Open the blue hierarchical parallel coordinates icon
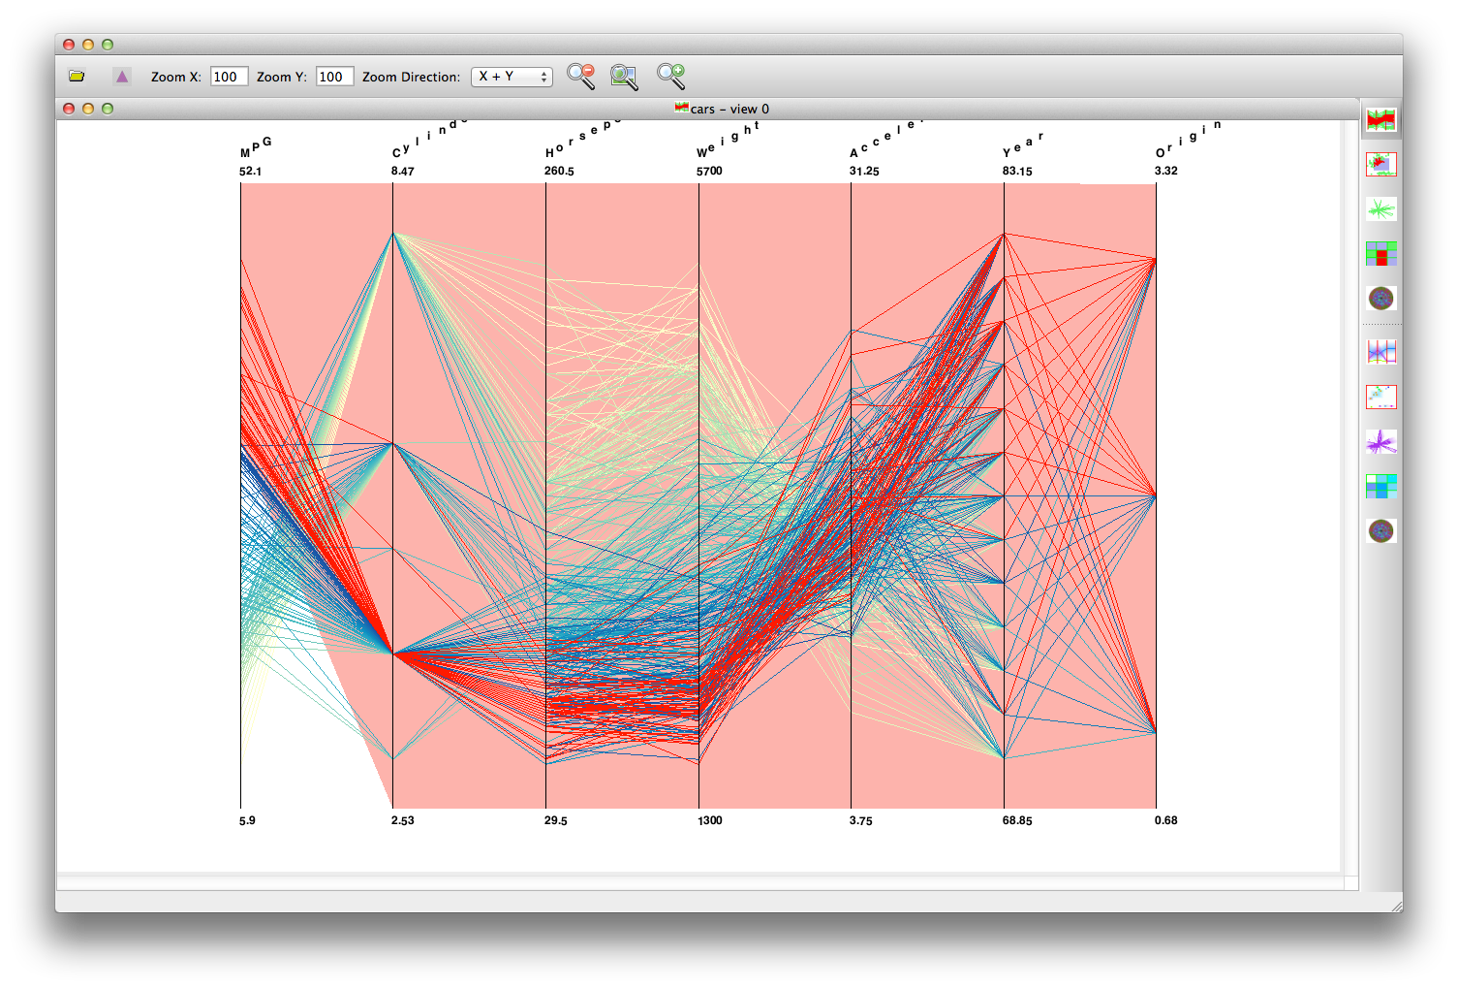1458x989 pixels. 1381,352
